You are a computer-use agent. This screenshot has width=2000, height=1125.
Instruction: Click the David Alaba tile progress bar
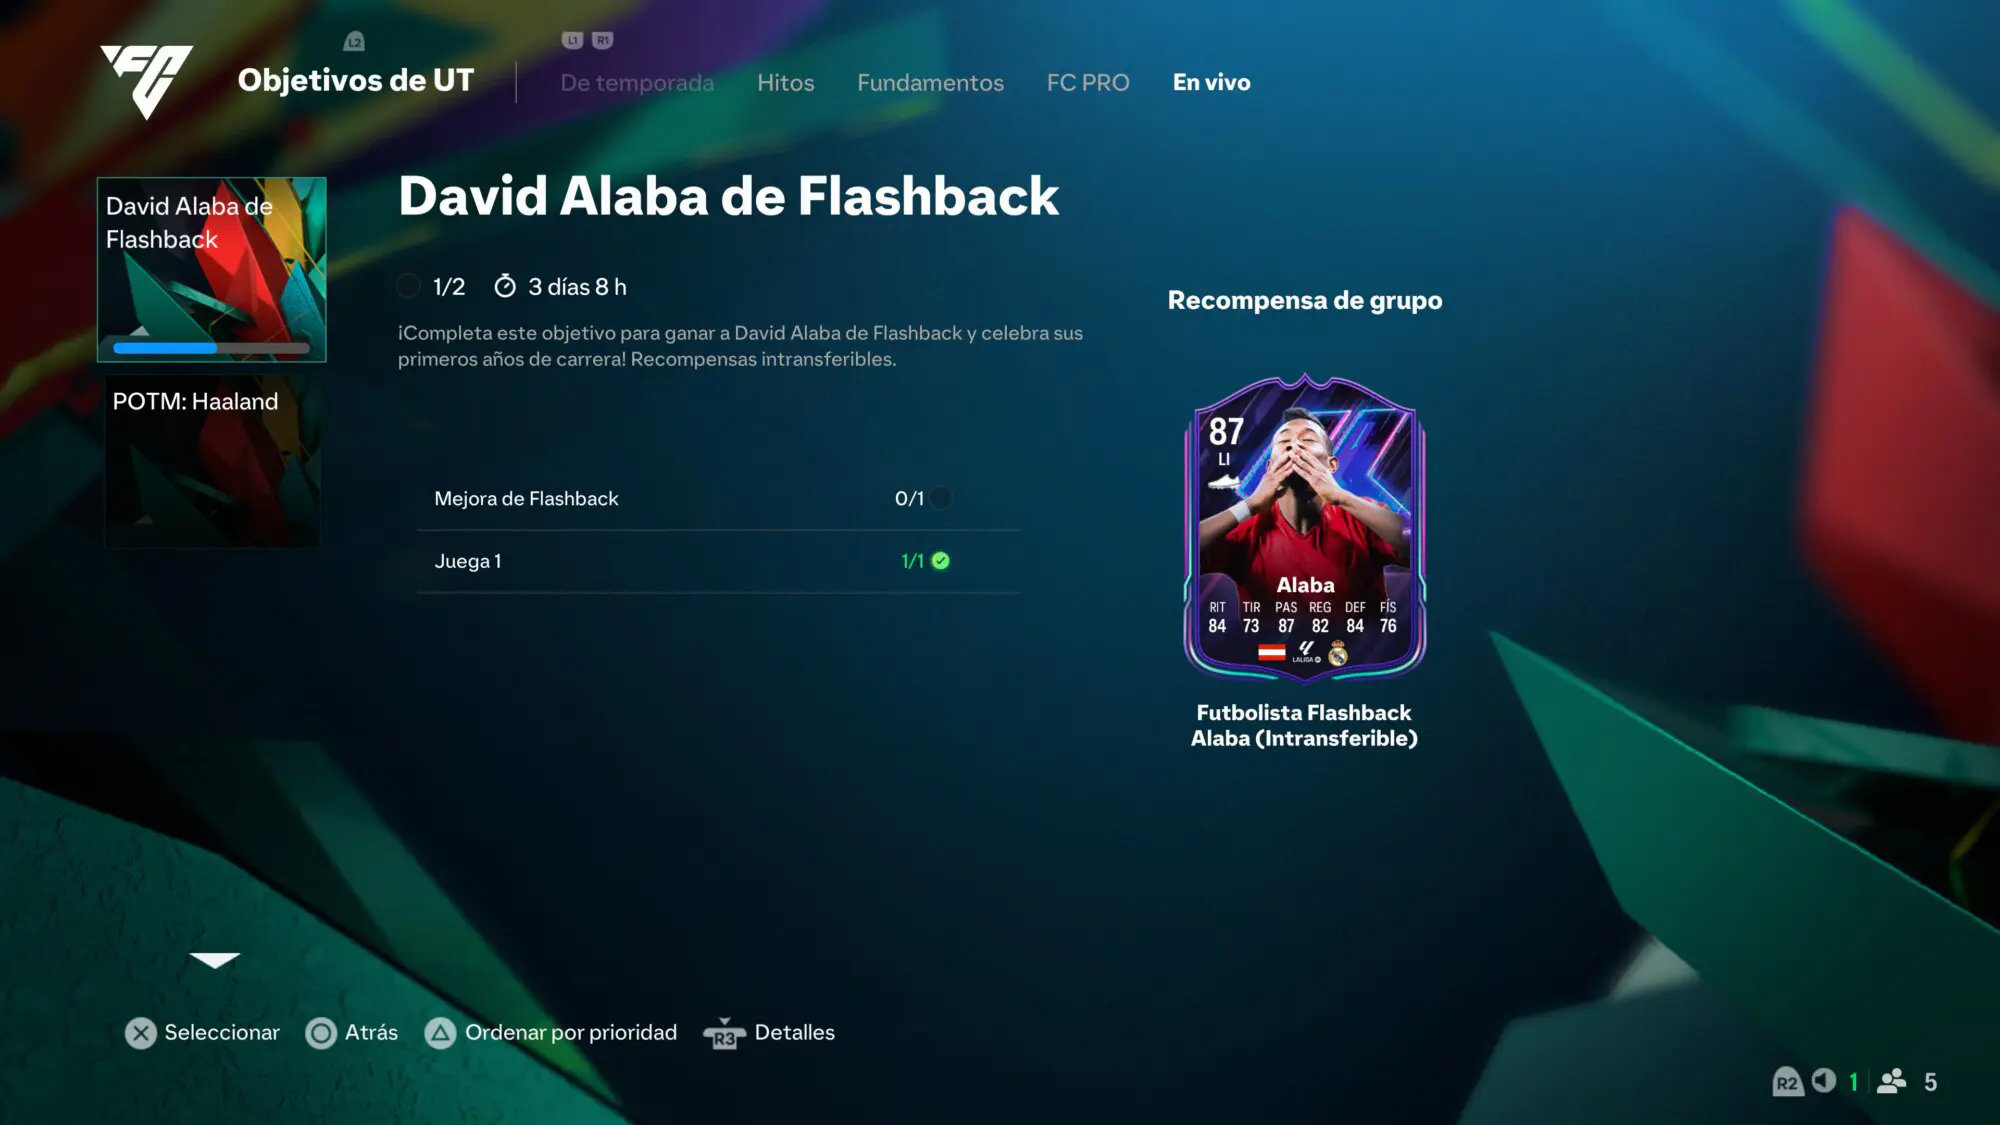click(212, 348)
